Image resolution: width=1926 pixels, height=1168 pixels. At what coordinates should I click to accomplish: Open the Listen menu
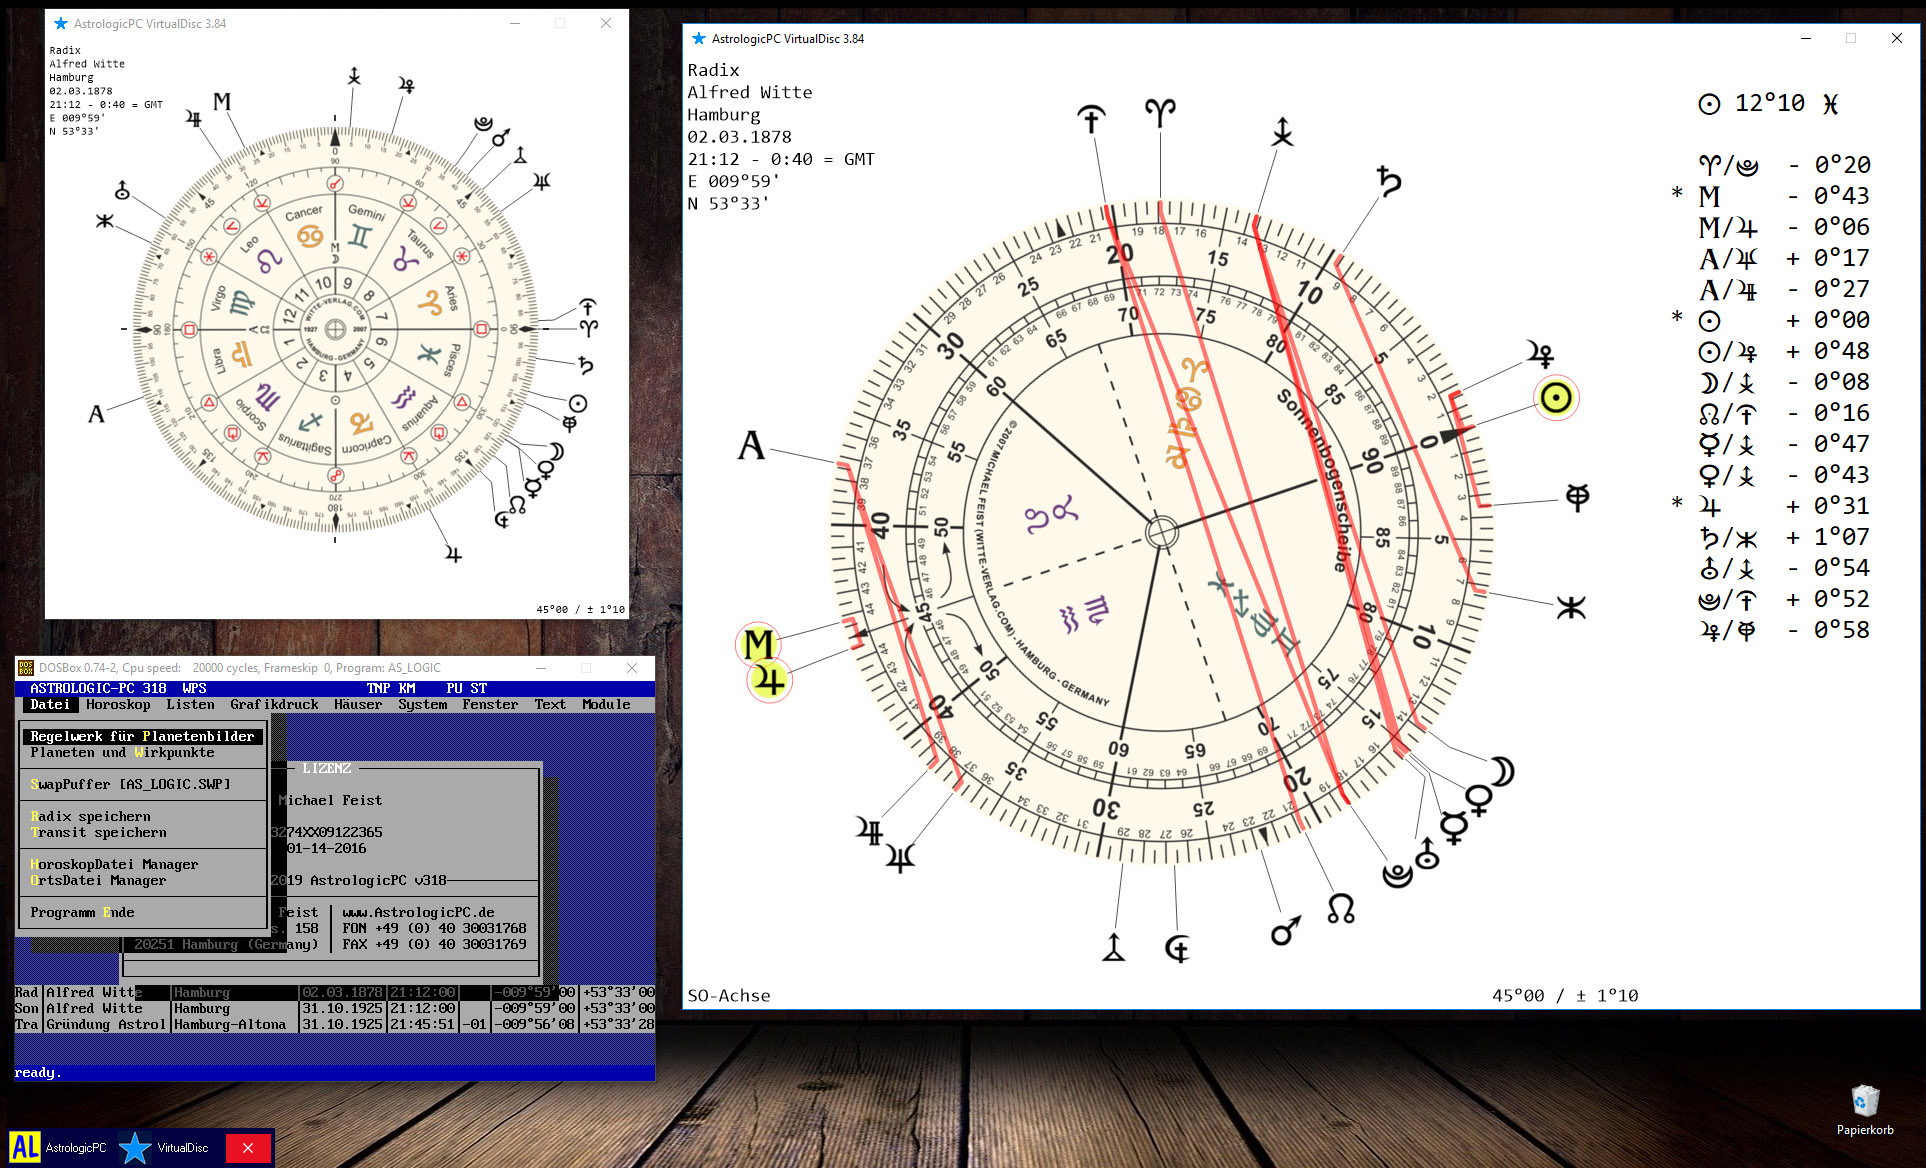click(x=190, y=705)
